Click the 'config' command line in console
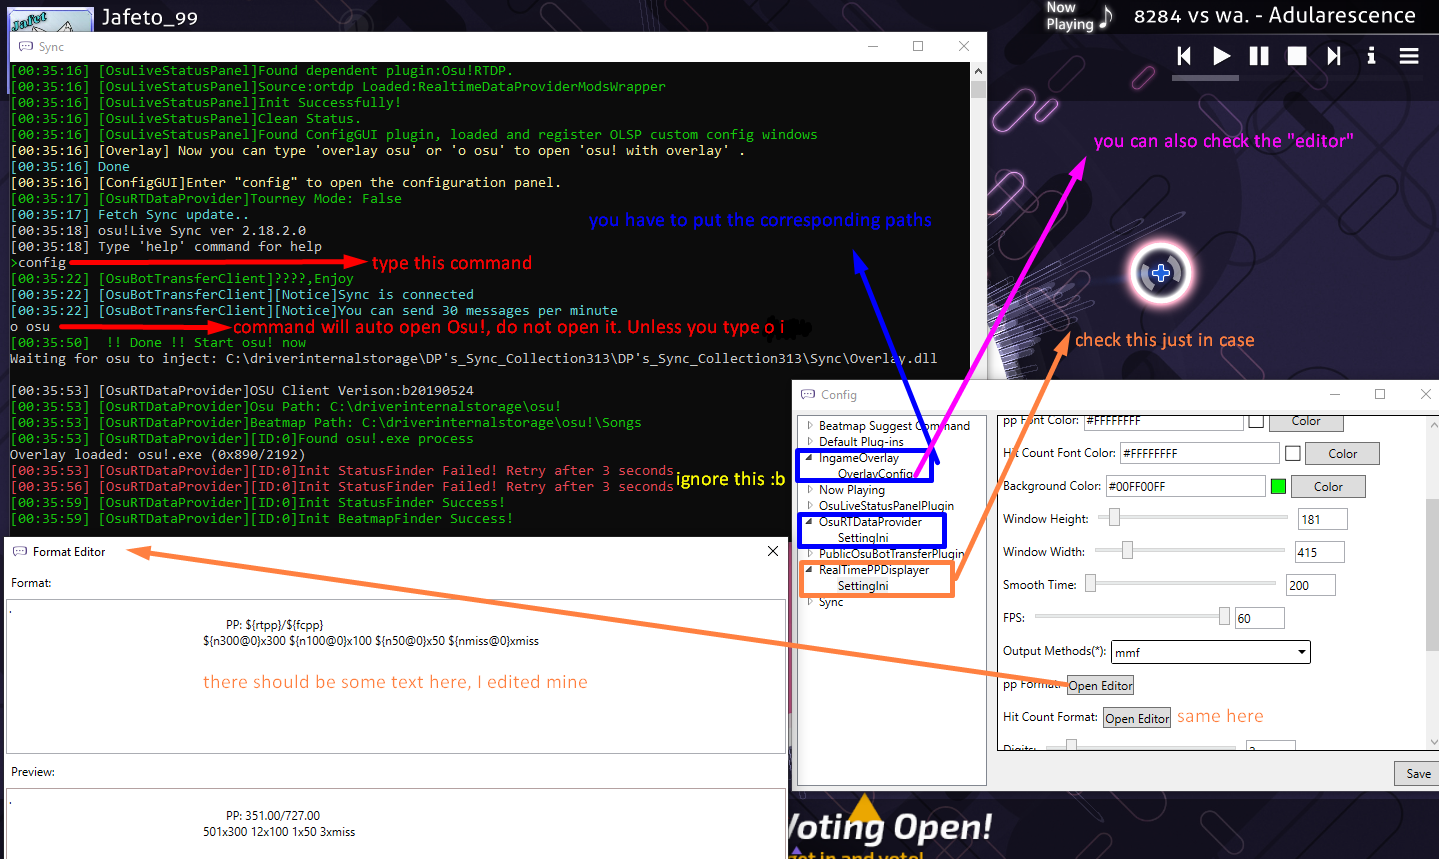 (x=38, y=262)
